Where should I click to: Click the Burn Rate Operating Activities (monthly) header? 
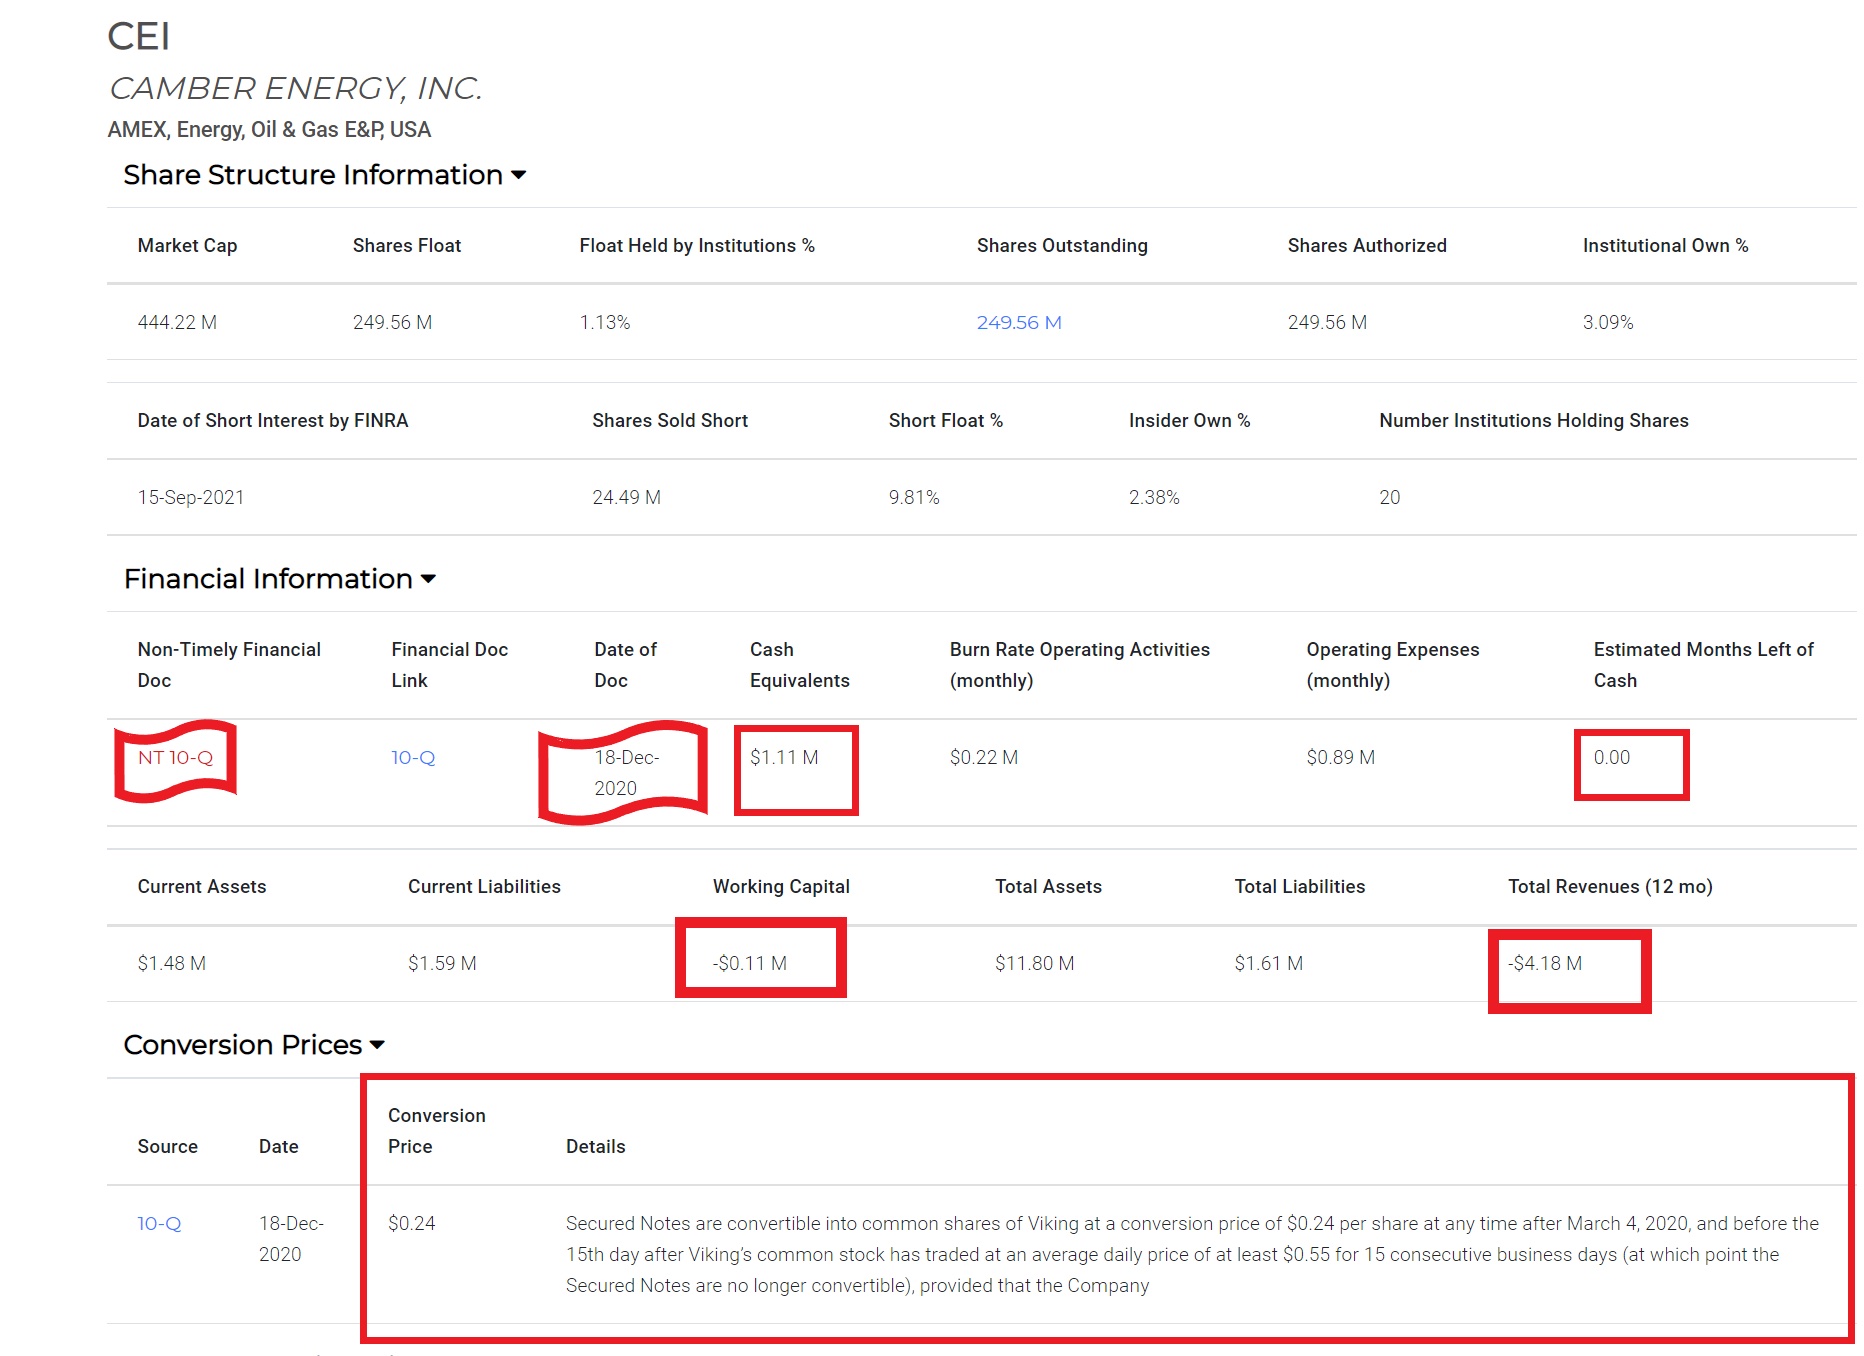[x=1079, y=665]
